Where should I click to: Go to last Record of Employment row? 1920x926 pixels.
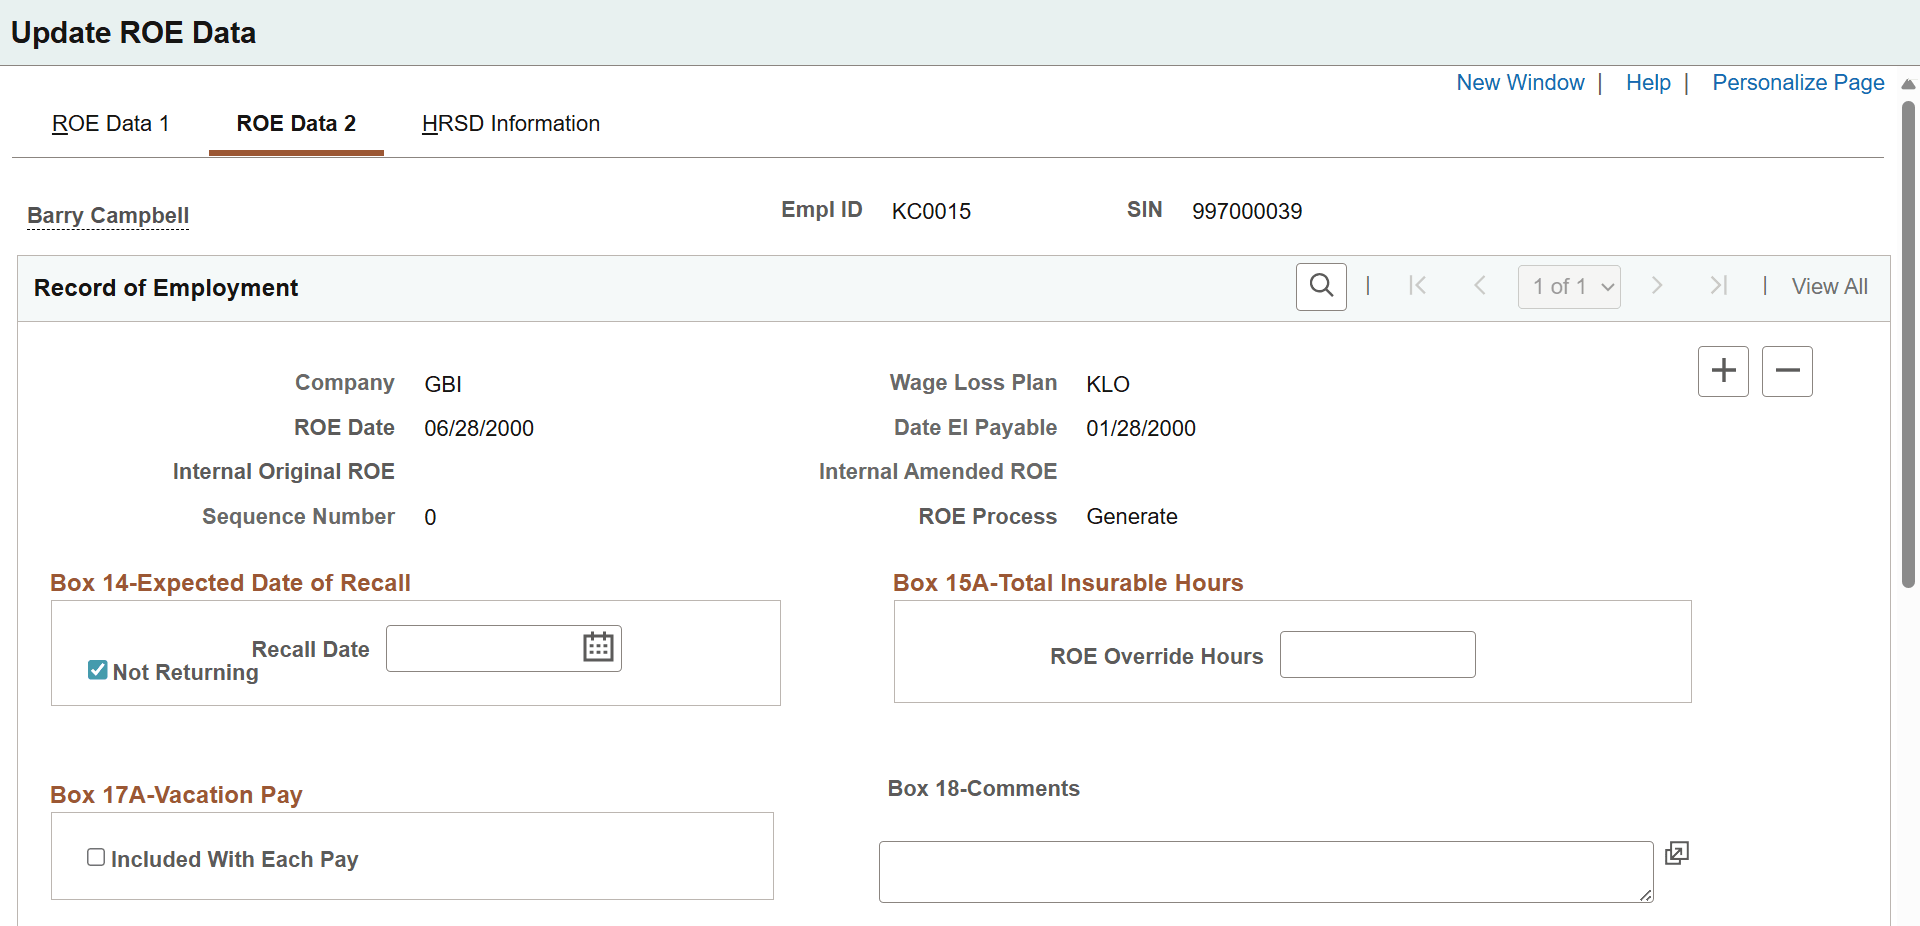1719,286
